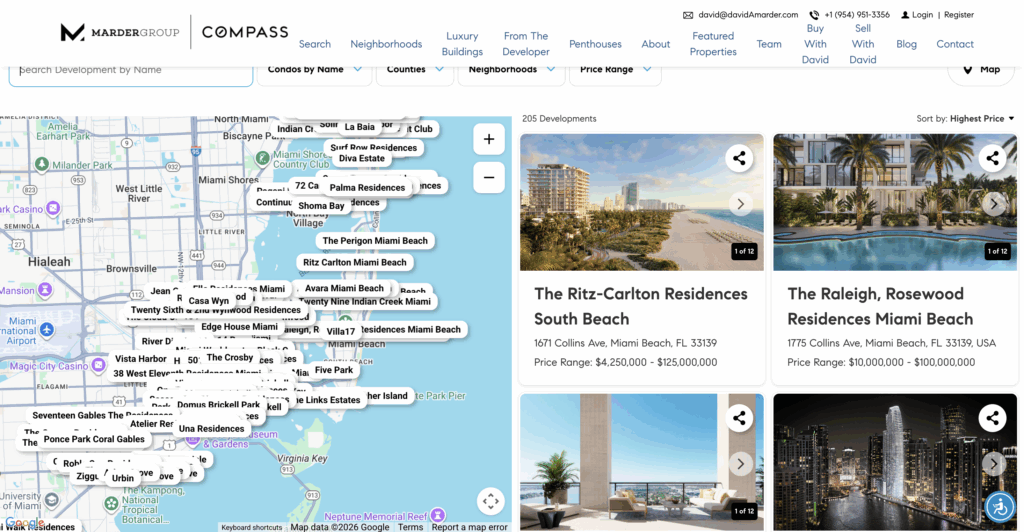Click the map zoom in plus button
1024x532 pixels.
pos(488,140)
